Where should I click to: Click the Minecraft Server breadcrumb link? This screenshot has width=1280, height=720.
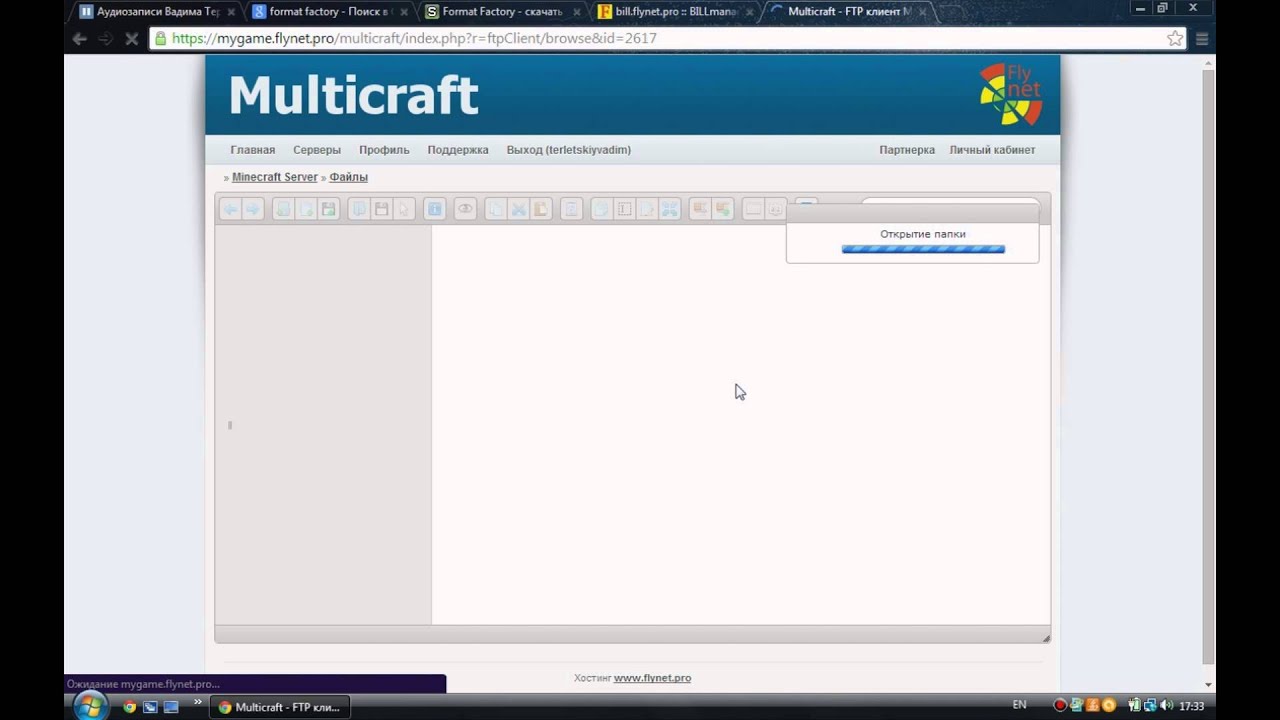click(x=275, y=177)
